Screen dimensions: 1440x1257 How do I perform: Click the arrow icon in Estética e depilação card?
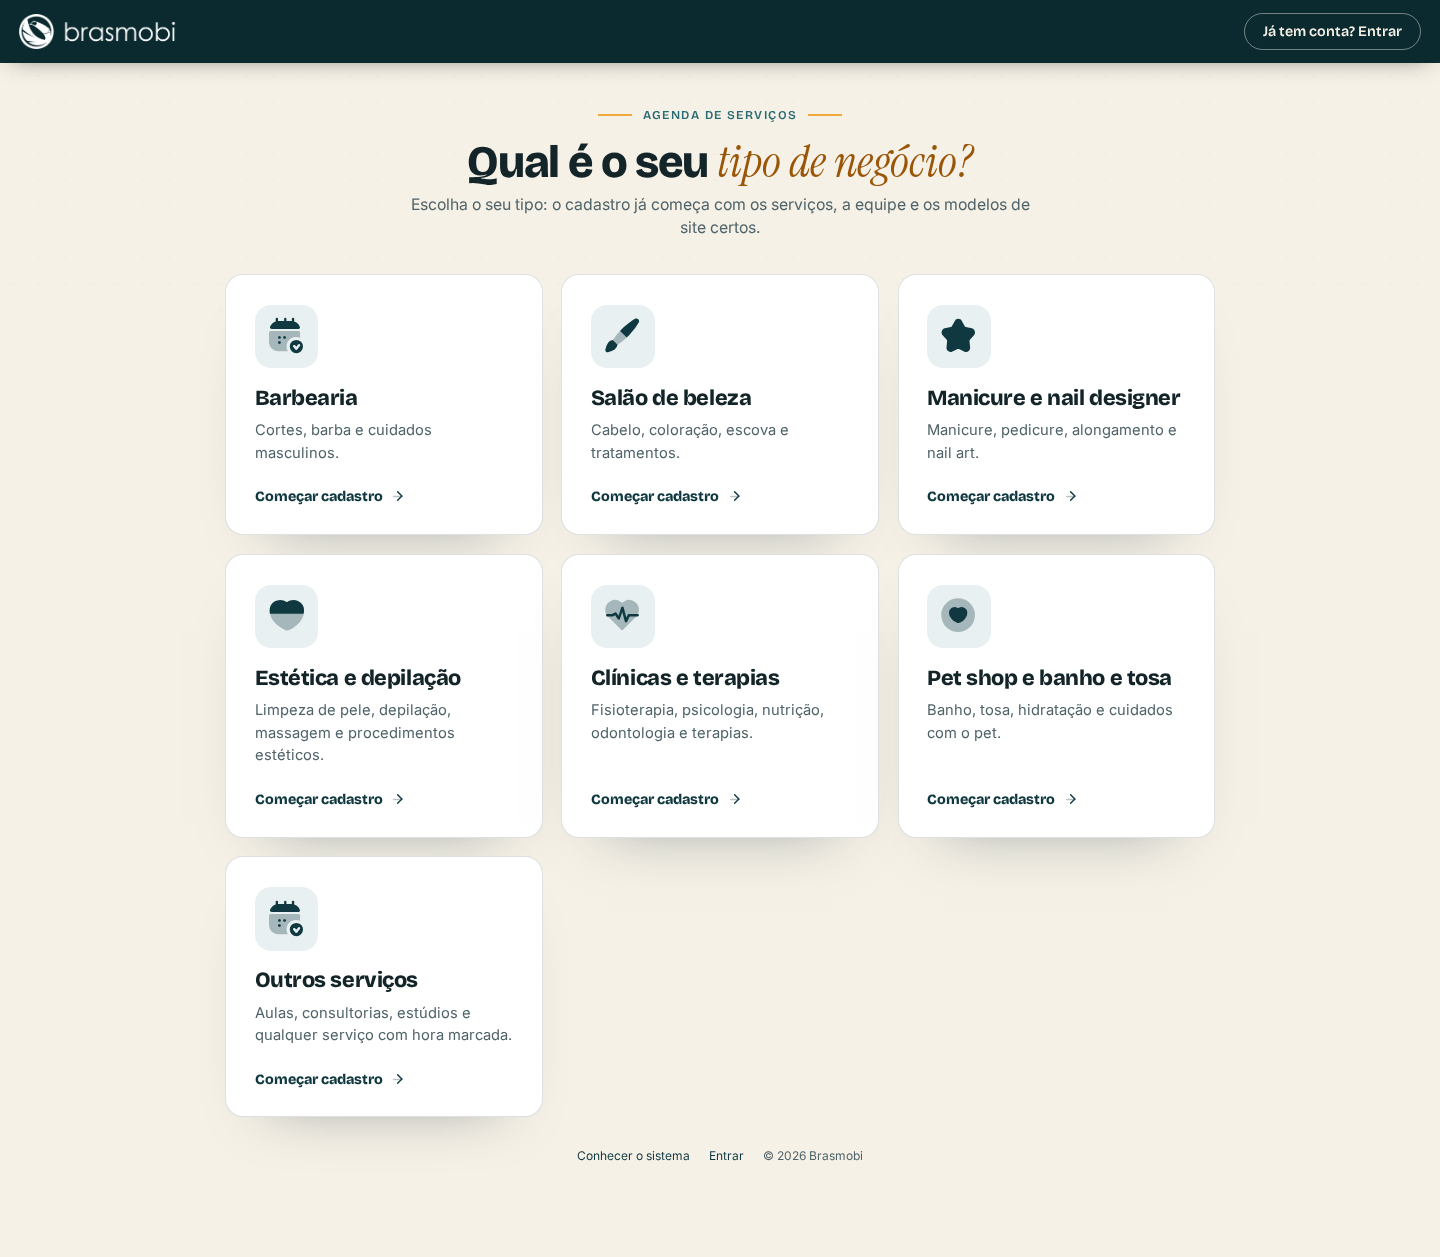399,799
